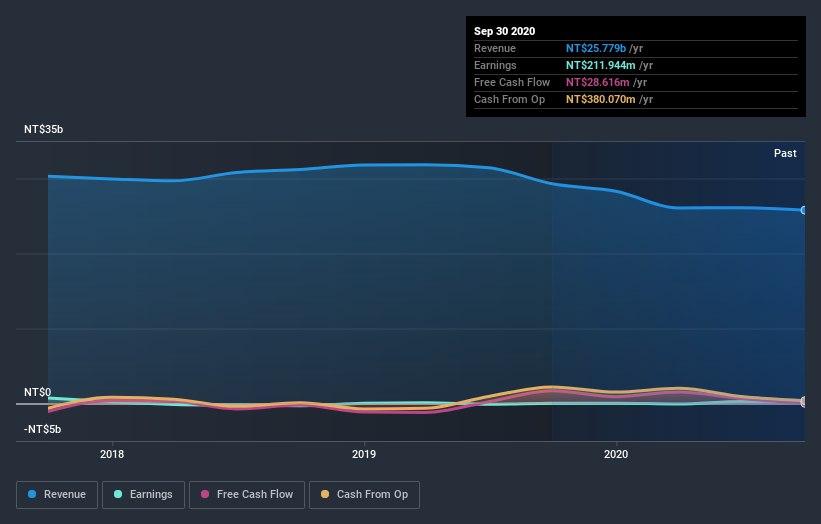Click the 2020 axis label
Screen dimensions: 821x524
tap(616, 454)
